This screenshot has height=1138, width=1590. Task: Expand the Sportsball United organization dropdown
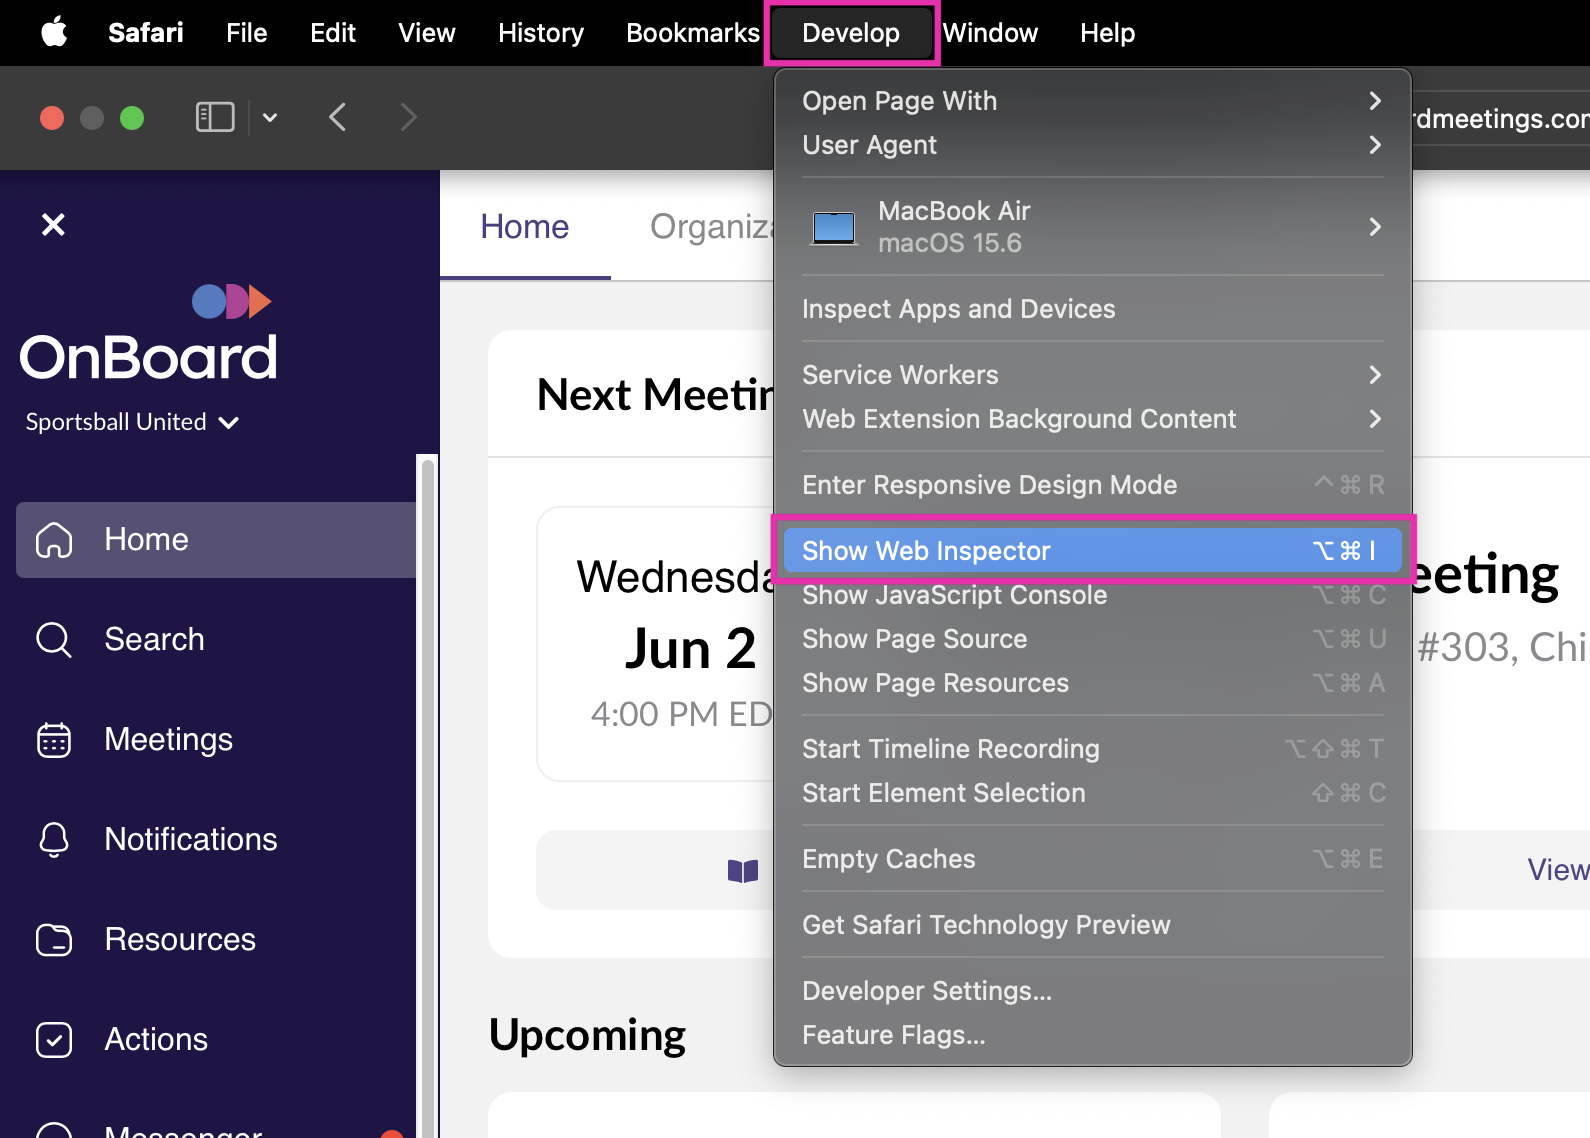click(132, 422)
